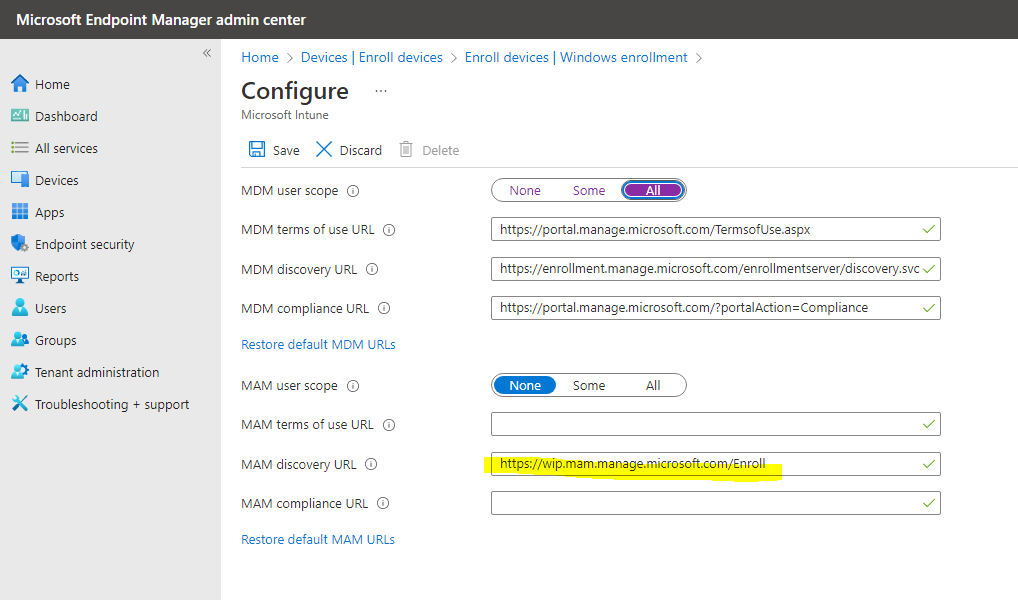Image resolution: width=1018 pixels, height=600 pixels.
Task: Click the Users person icon
Action: (x=20, y=307)
